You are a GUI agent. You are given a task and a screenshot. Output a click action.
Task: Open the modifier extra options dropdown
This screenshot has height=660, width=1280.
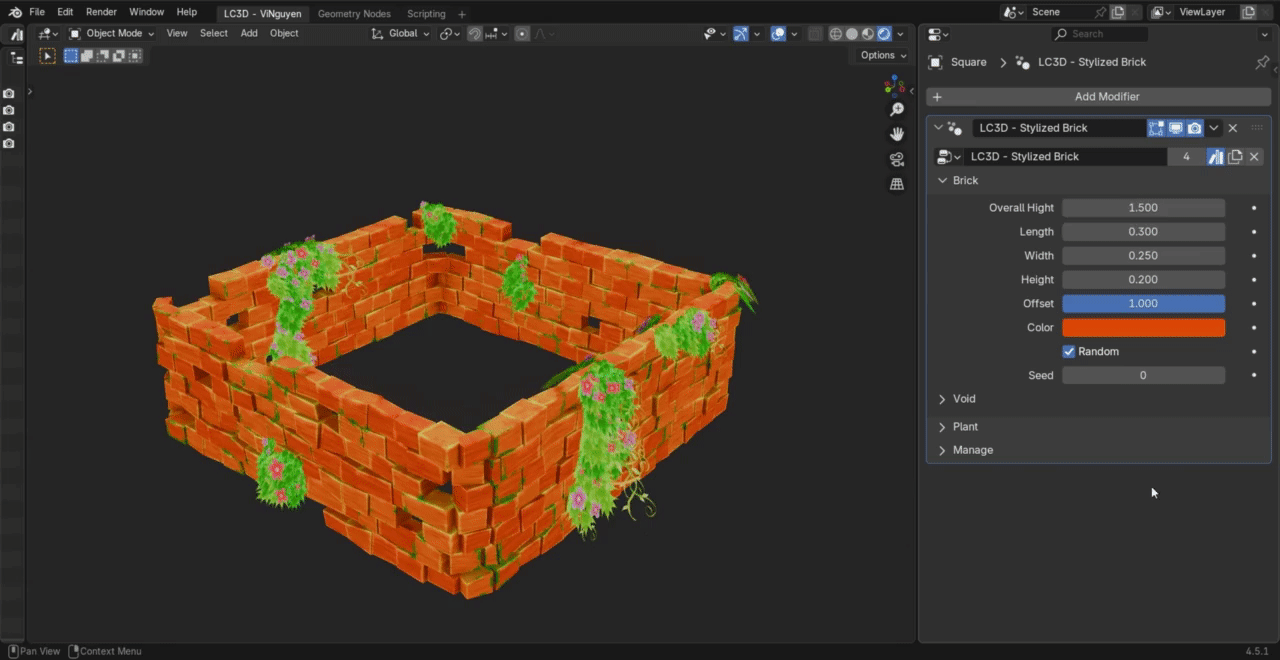(x=1214, y=128)
